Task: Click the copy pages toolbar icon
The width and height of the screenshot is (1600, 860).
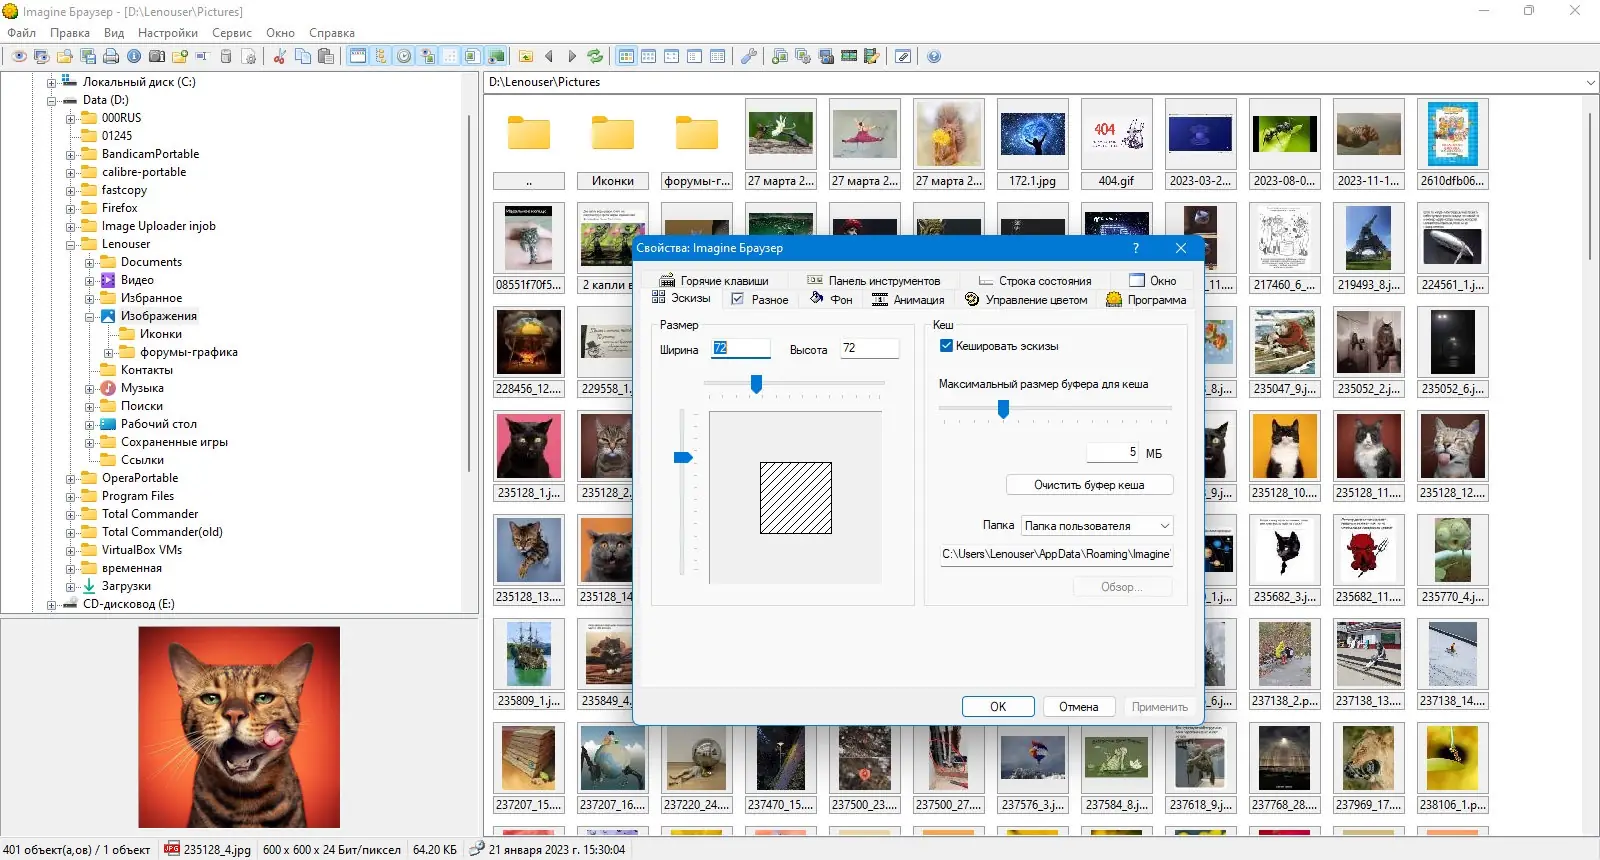Action: coord(303,57)
